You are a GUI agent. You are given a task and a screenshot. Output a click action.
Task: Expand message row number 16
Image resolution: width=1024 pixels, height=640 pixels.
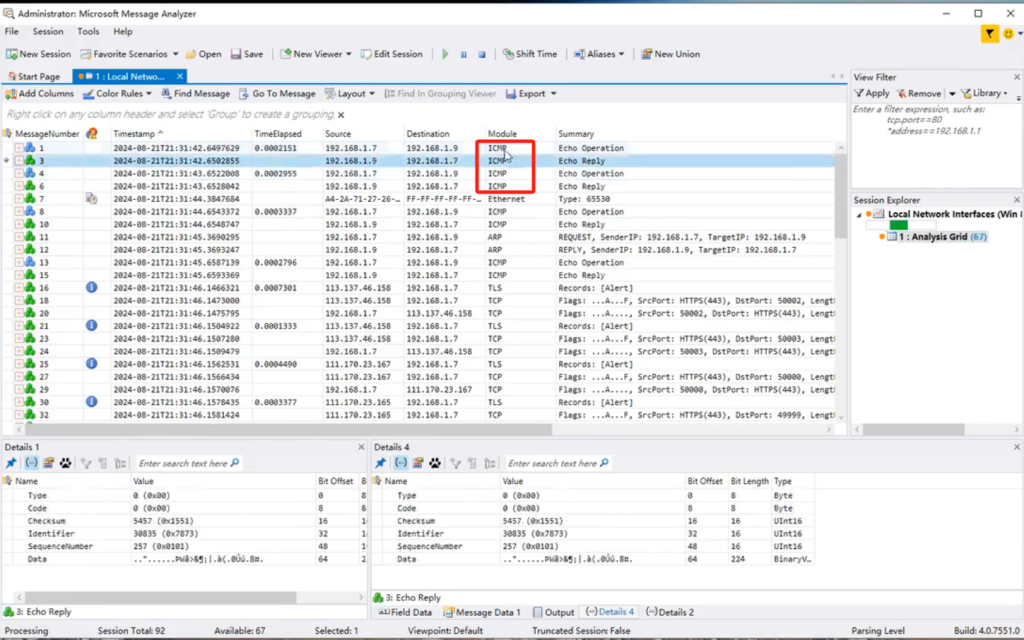point(19,288)
